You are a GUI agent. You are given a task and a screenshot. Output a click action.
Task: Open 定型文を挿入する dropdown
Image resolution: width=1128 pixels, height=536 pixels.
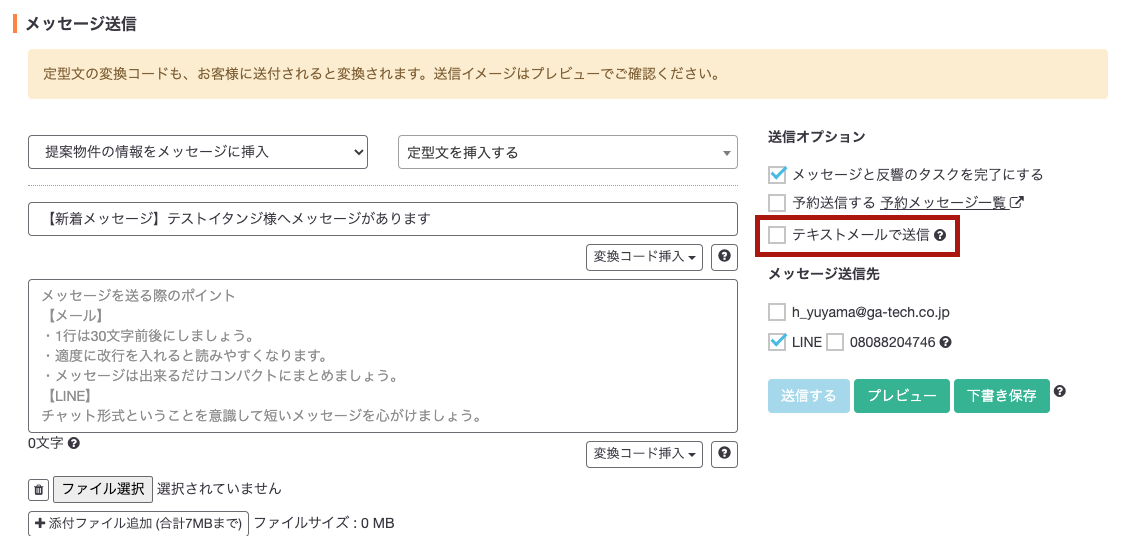click(x=568, y=152)
